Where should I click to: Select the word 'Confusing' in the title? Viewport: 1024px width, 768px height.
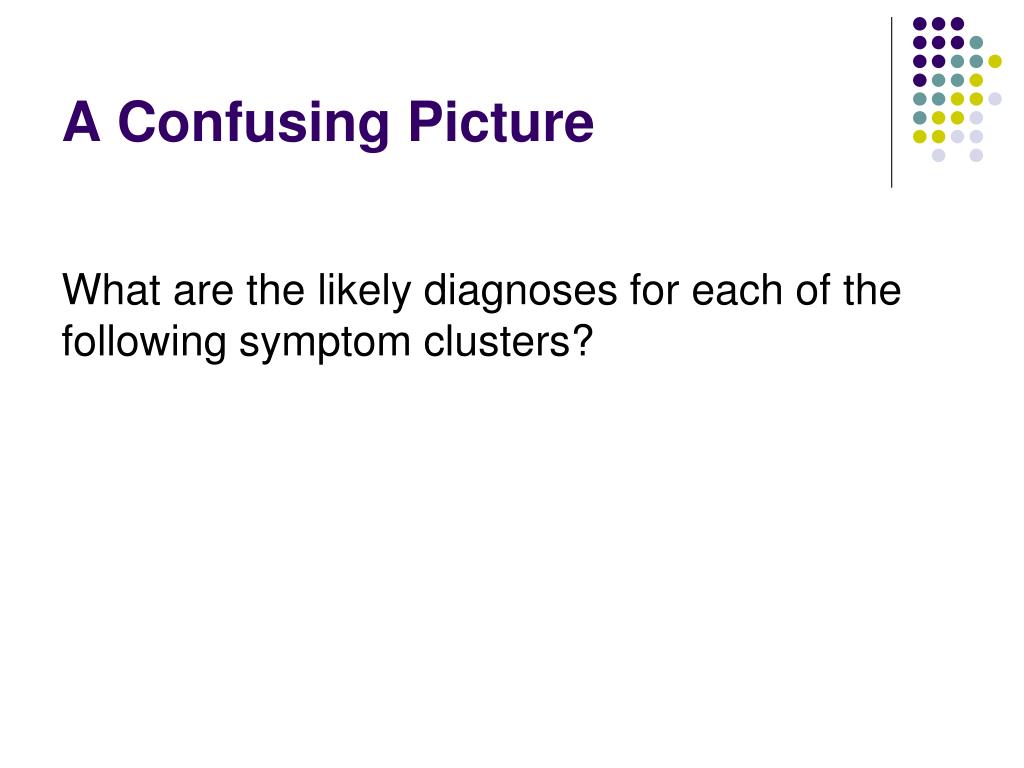coord(253,122)
